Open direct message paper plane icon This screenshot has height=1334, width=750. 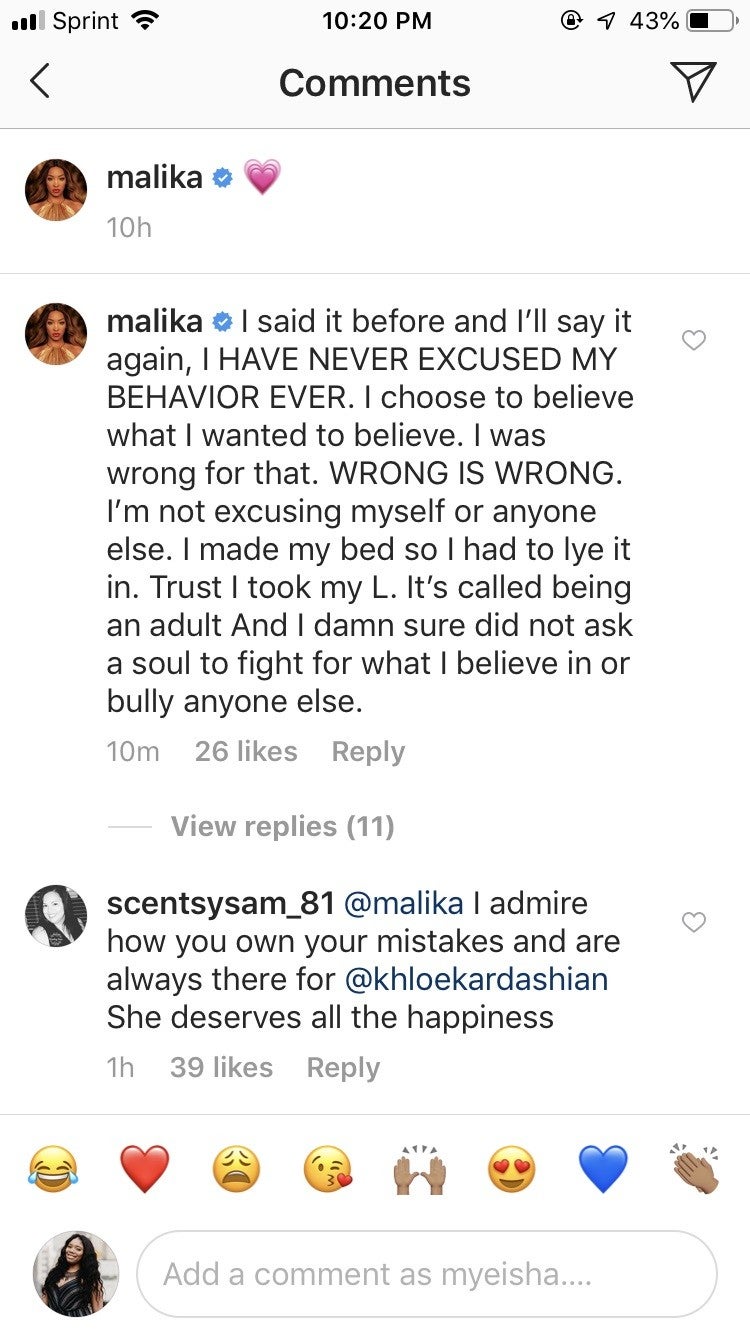pyautogui.click(x=694, y=82)
